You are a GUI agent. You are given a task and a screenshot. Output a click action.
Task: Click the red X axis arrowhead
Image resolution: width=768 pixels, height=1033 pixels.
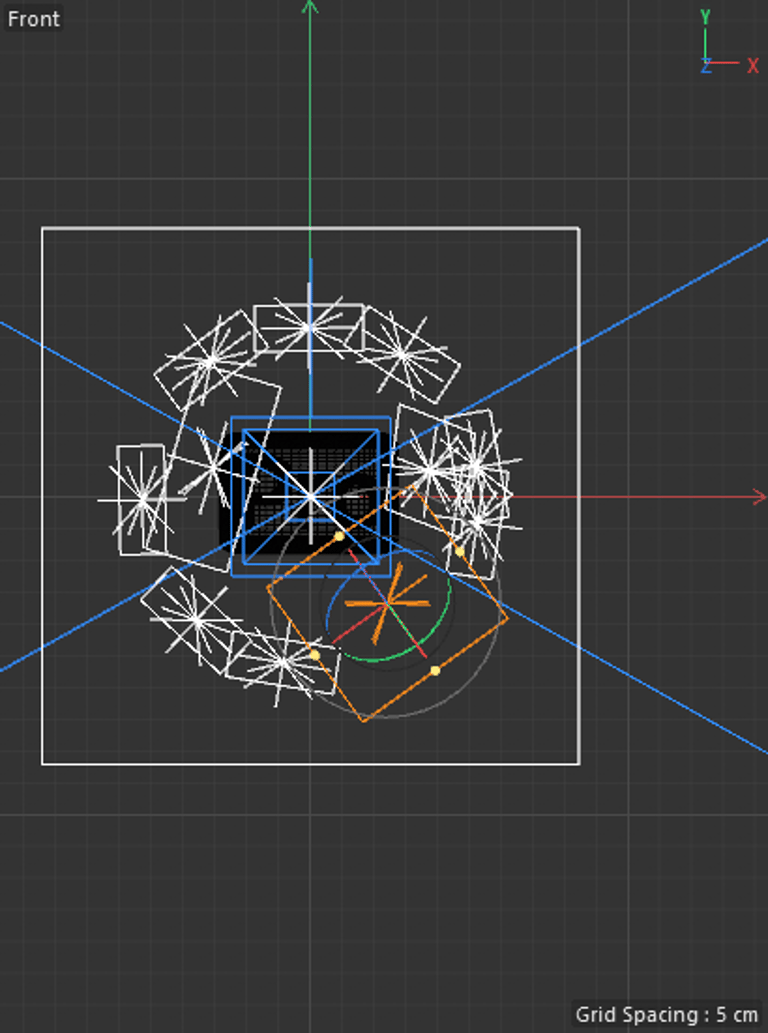click(759, 497)
